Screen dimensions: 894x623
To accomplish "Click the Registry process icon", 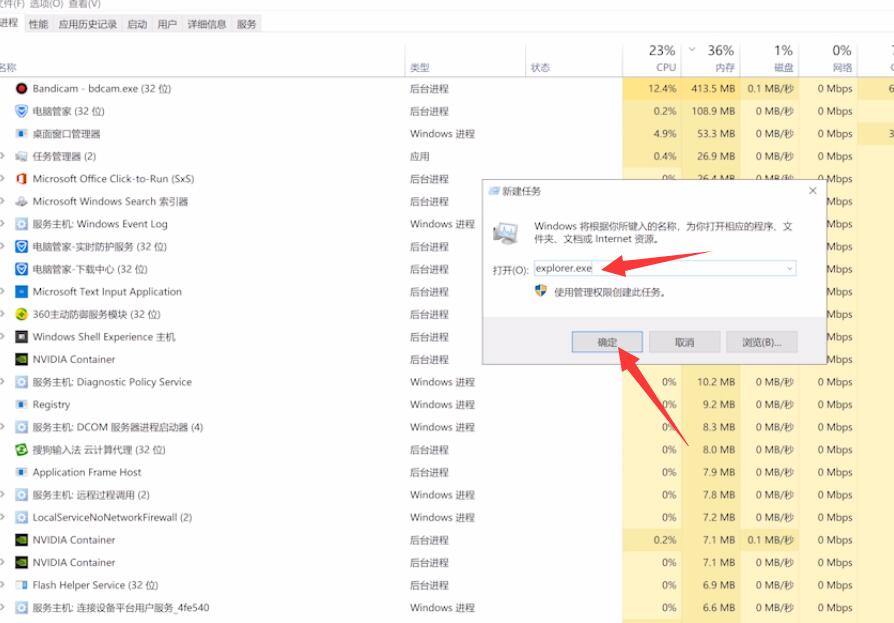I will tap(21, 405).
